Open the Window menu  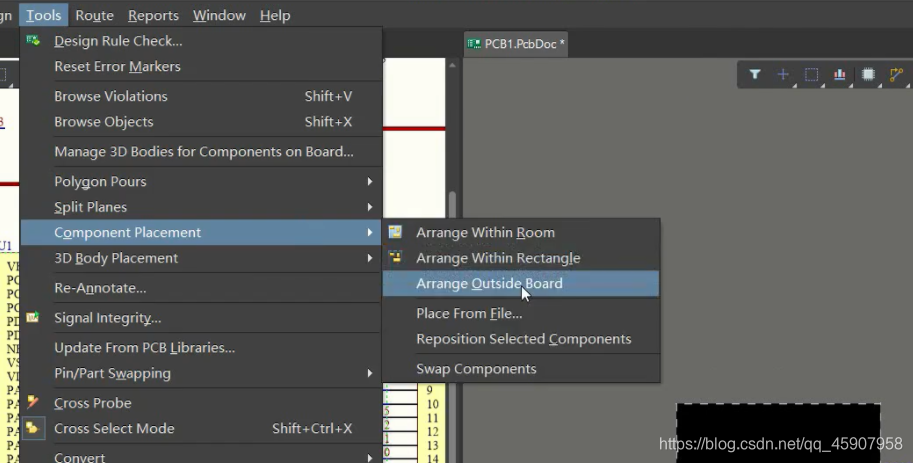[x=220, y=15]
